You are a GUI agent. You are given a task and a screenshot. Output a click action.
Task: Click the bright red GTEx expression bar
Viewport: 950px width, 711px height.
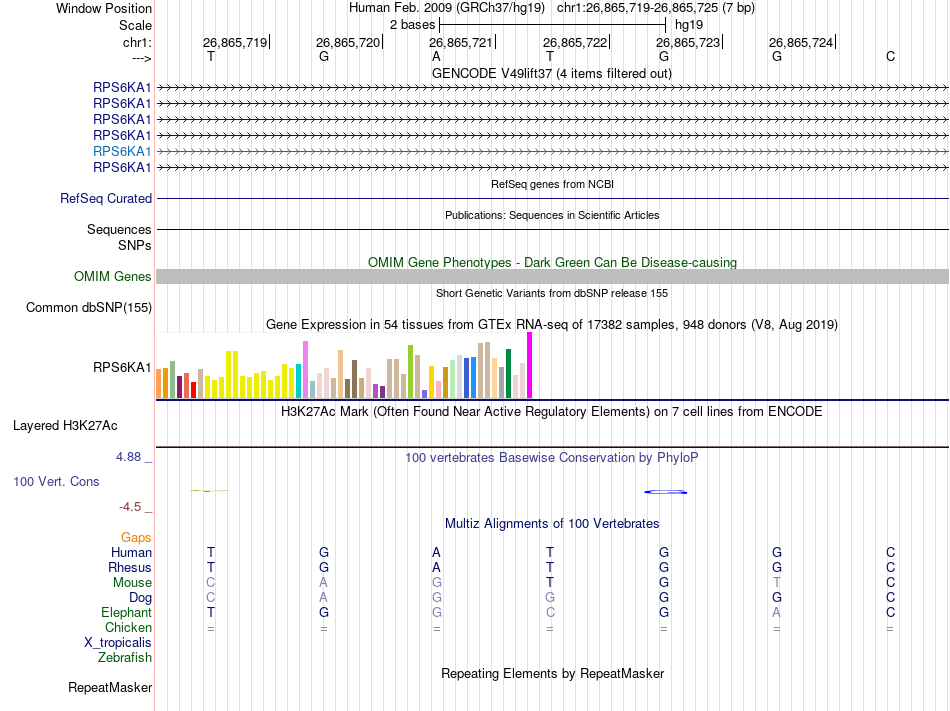(193, 389)
